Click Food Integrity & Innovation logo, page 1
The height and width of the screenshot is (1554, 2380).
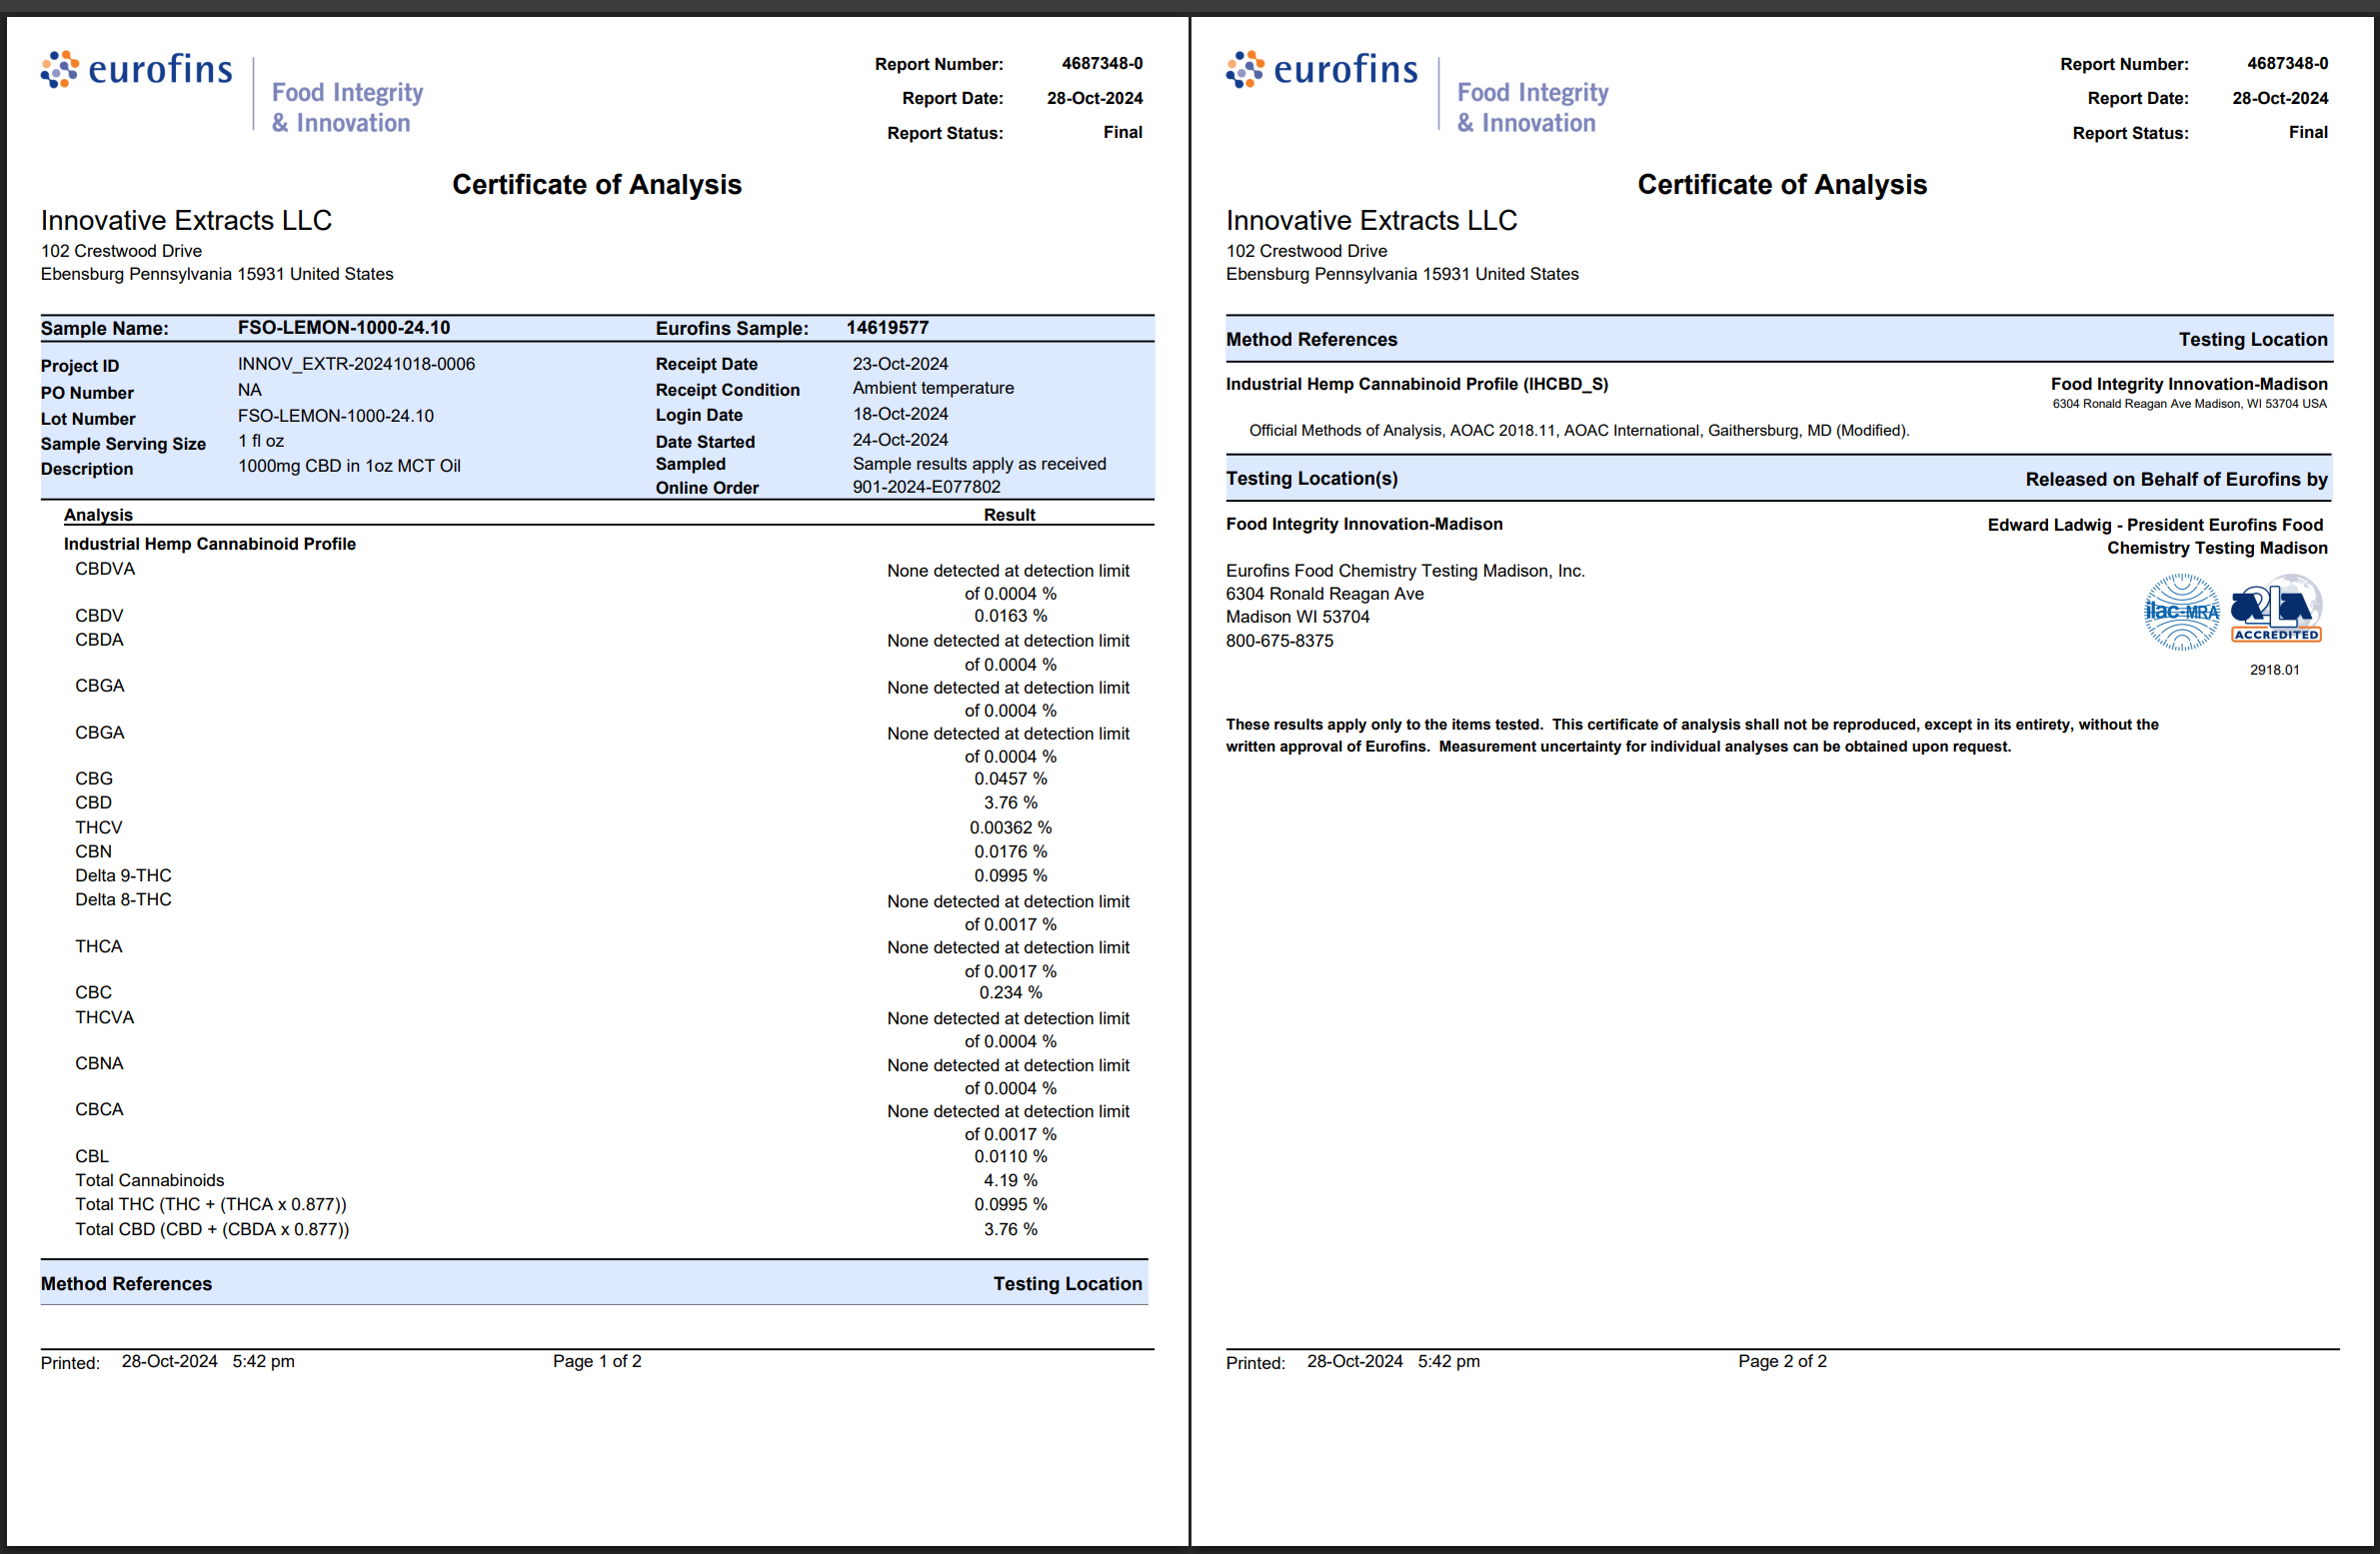pos(347,107)
